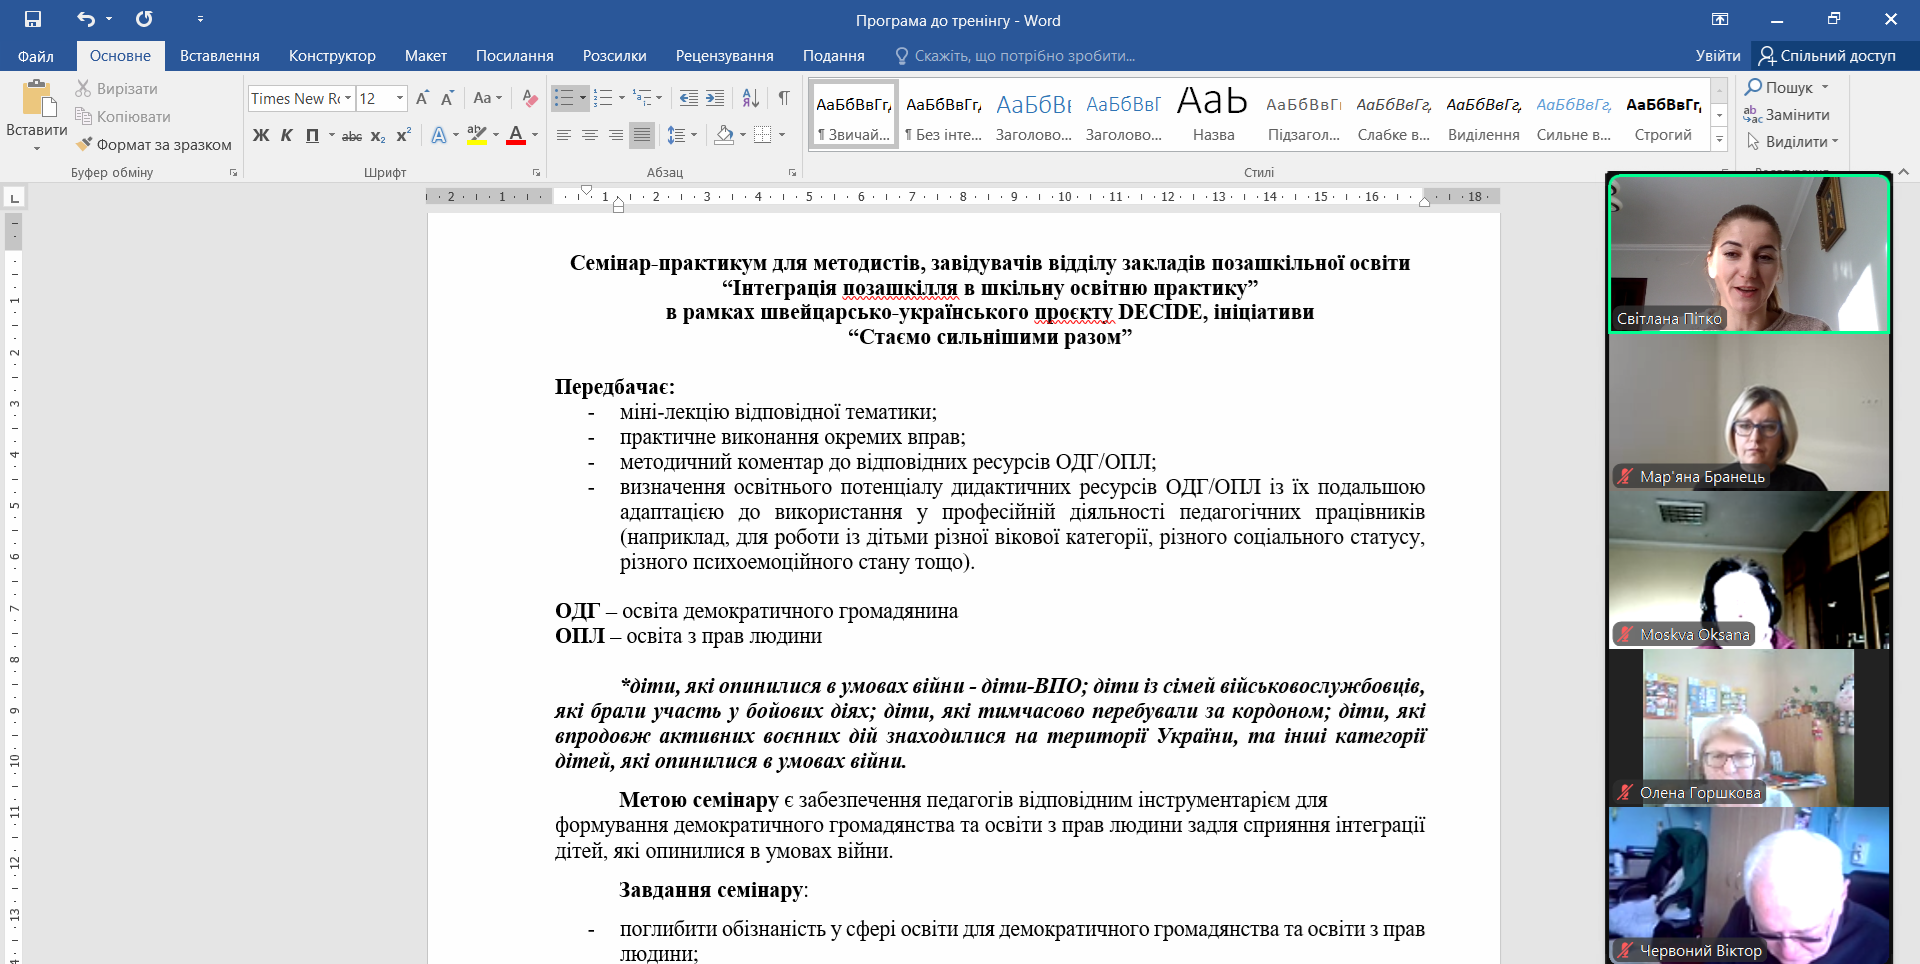1920x964 pixels.
Task: Toggle italic formatting (К) button
Action: click(x=286, y=135)
